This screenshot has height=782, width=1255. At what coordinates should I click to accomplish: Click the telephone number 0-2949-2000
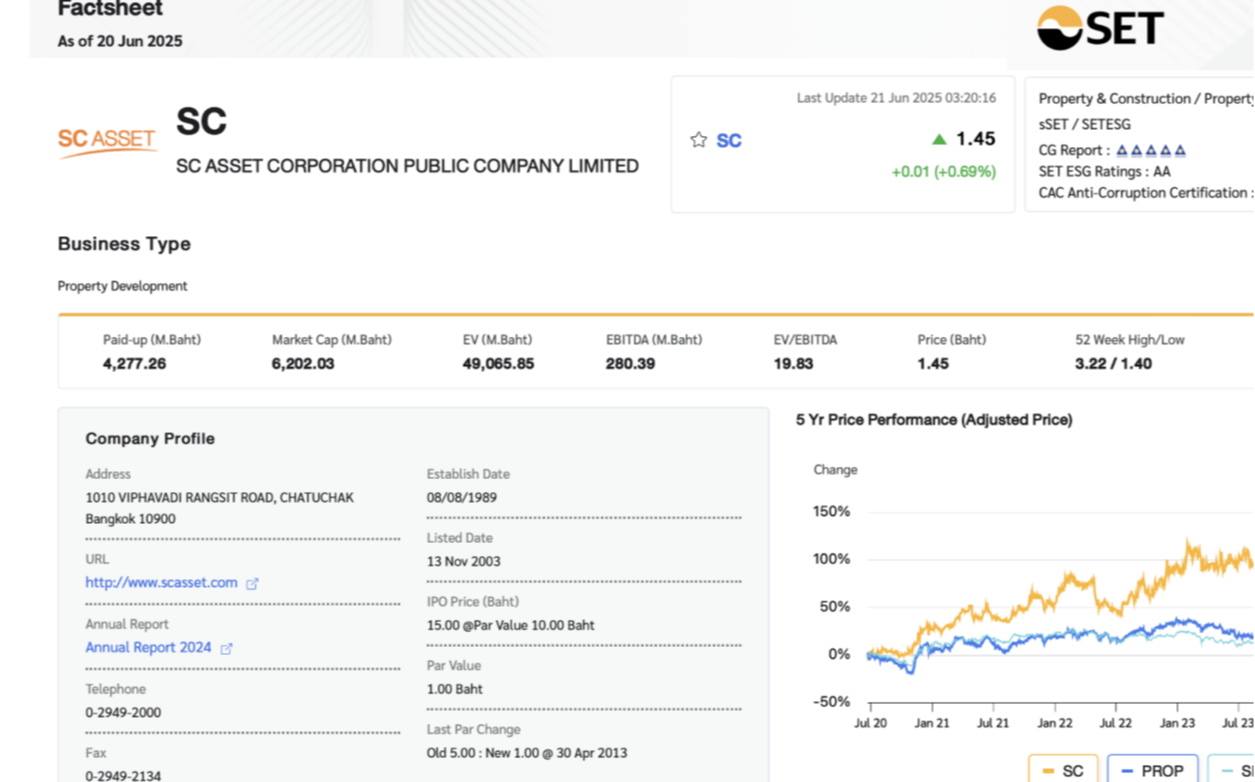point(123,713)
